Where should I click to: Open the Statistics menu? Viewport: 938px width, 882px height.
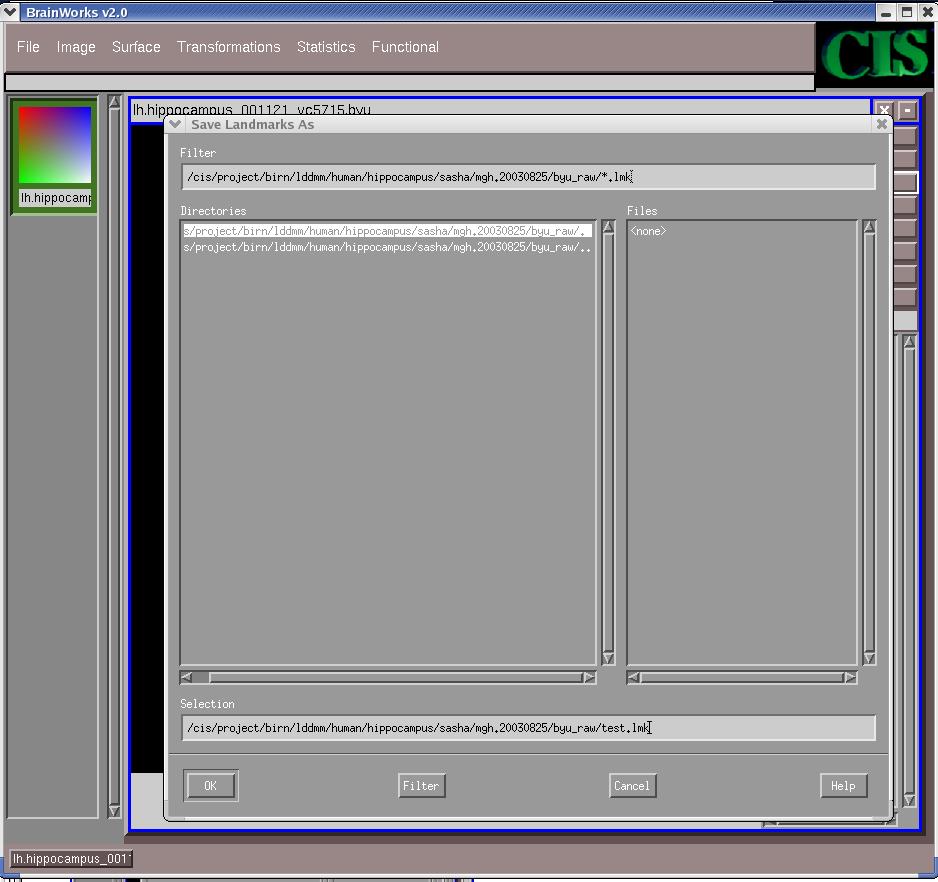coord(326,47)
